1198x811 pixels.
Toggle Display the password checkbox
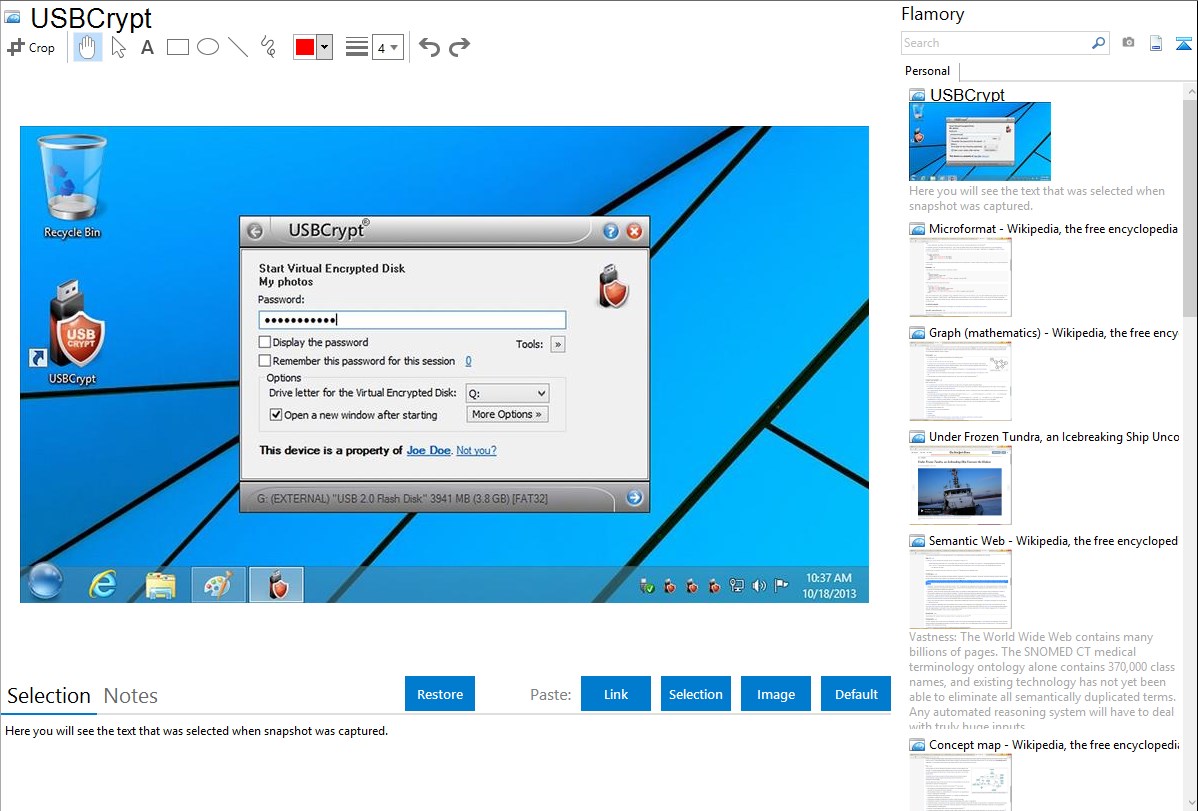click(264, 342)
